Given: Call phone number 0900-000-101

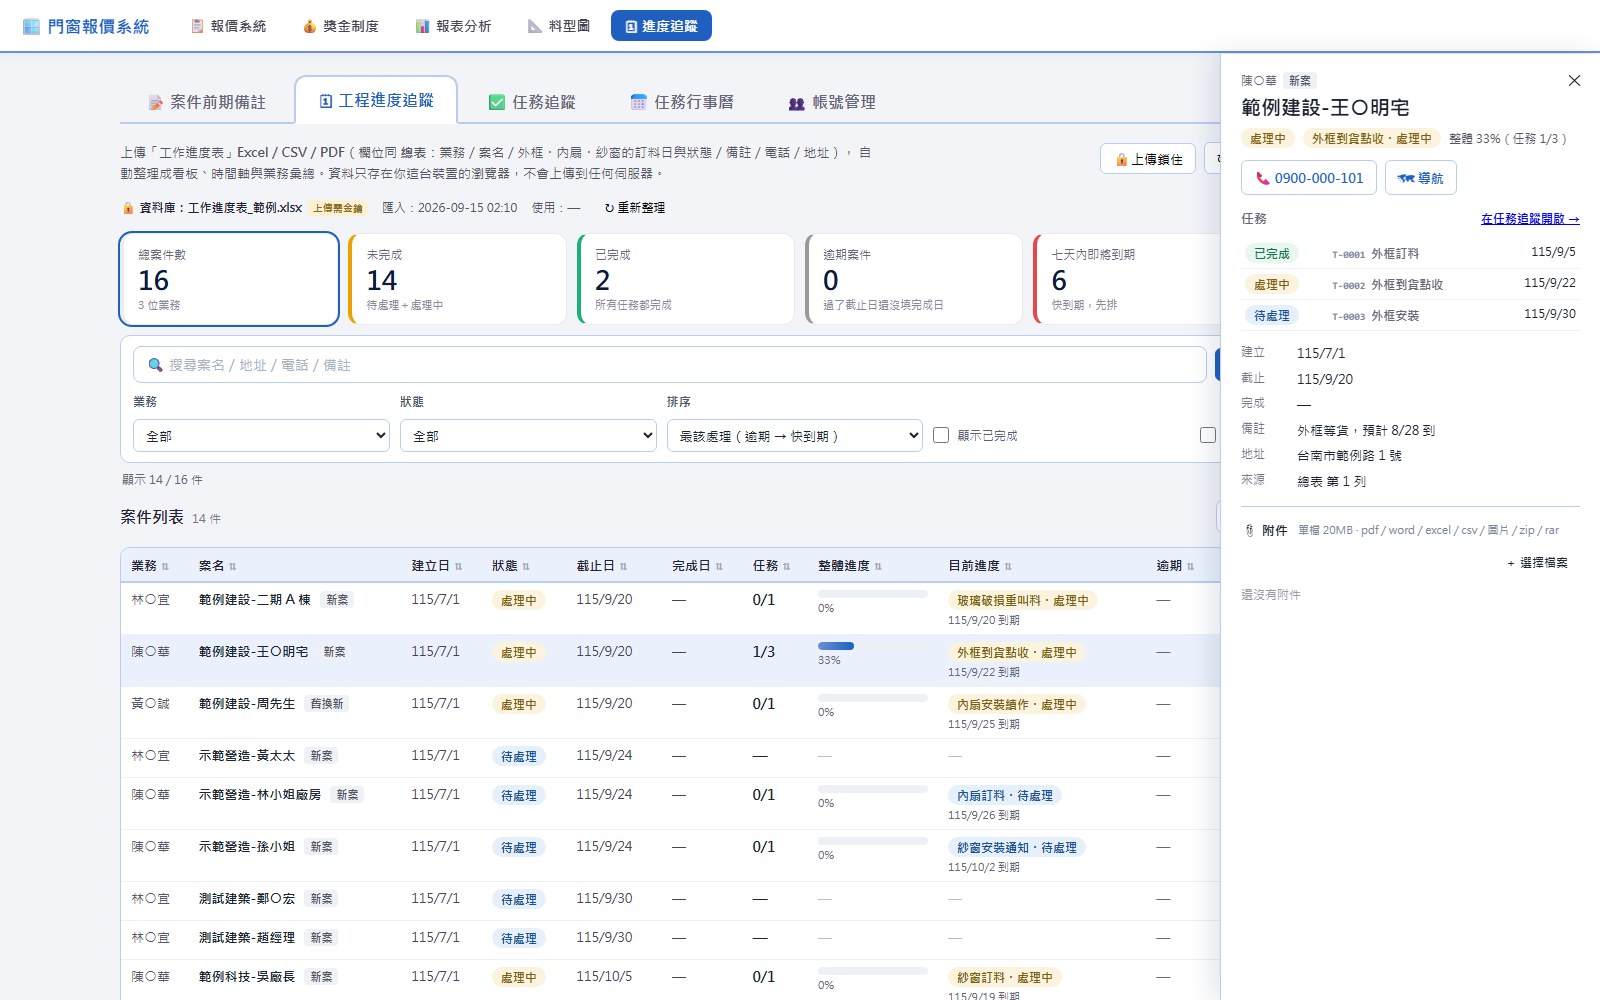Looking at the screenshot, I should click(x=1309, y=178).
